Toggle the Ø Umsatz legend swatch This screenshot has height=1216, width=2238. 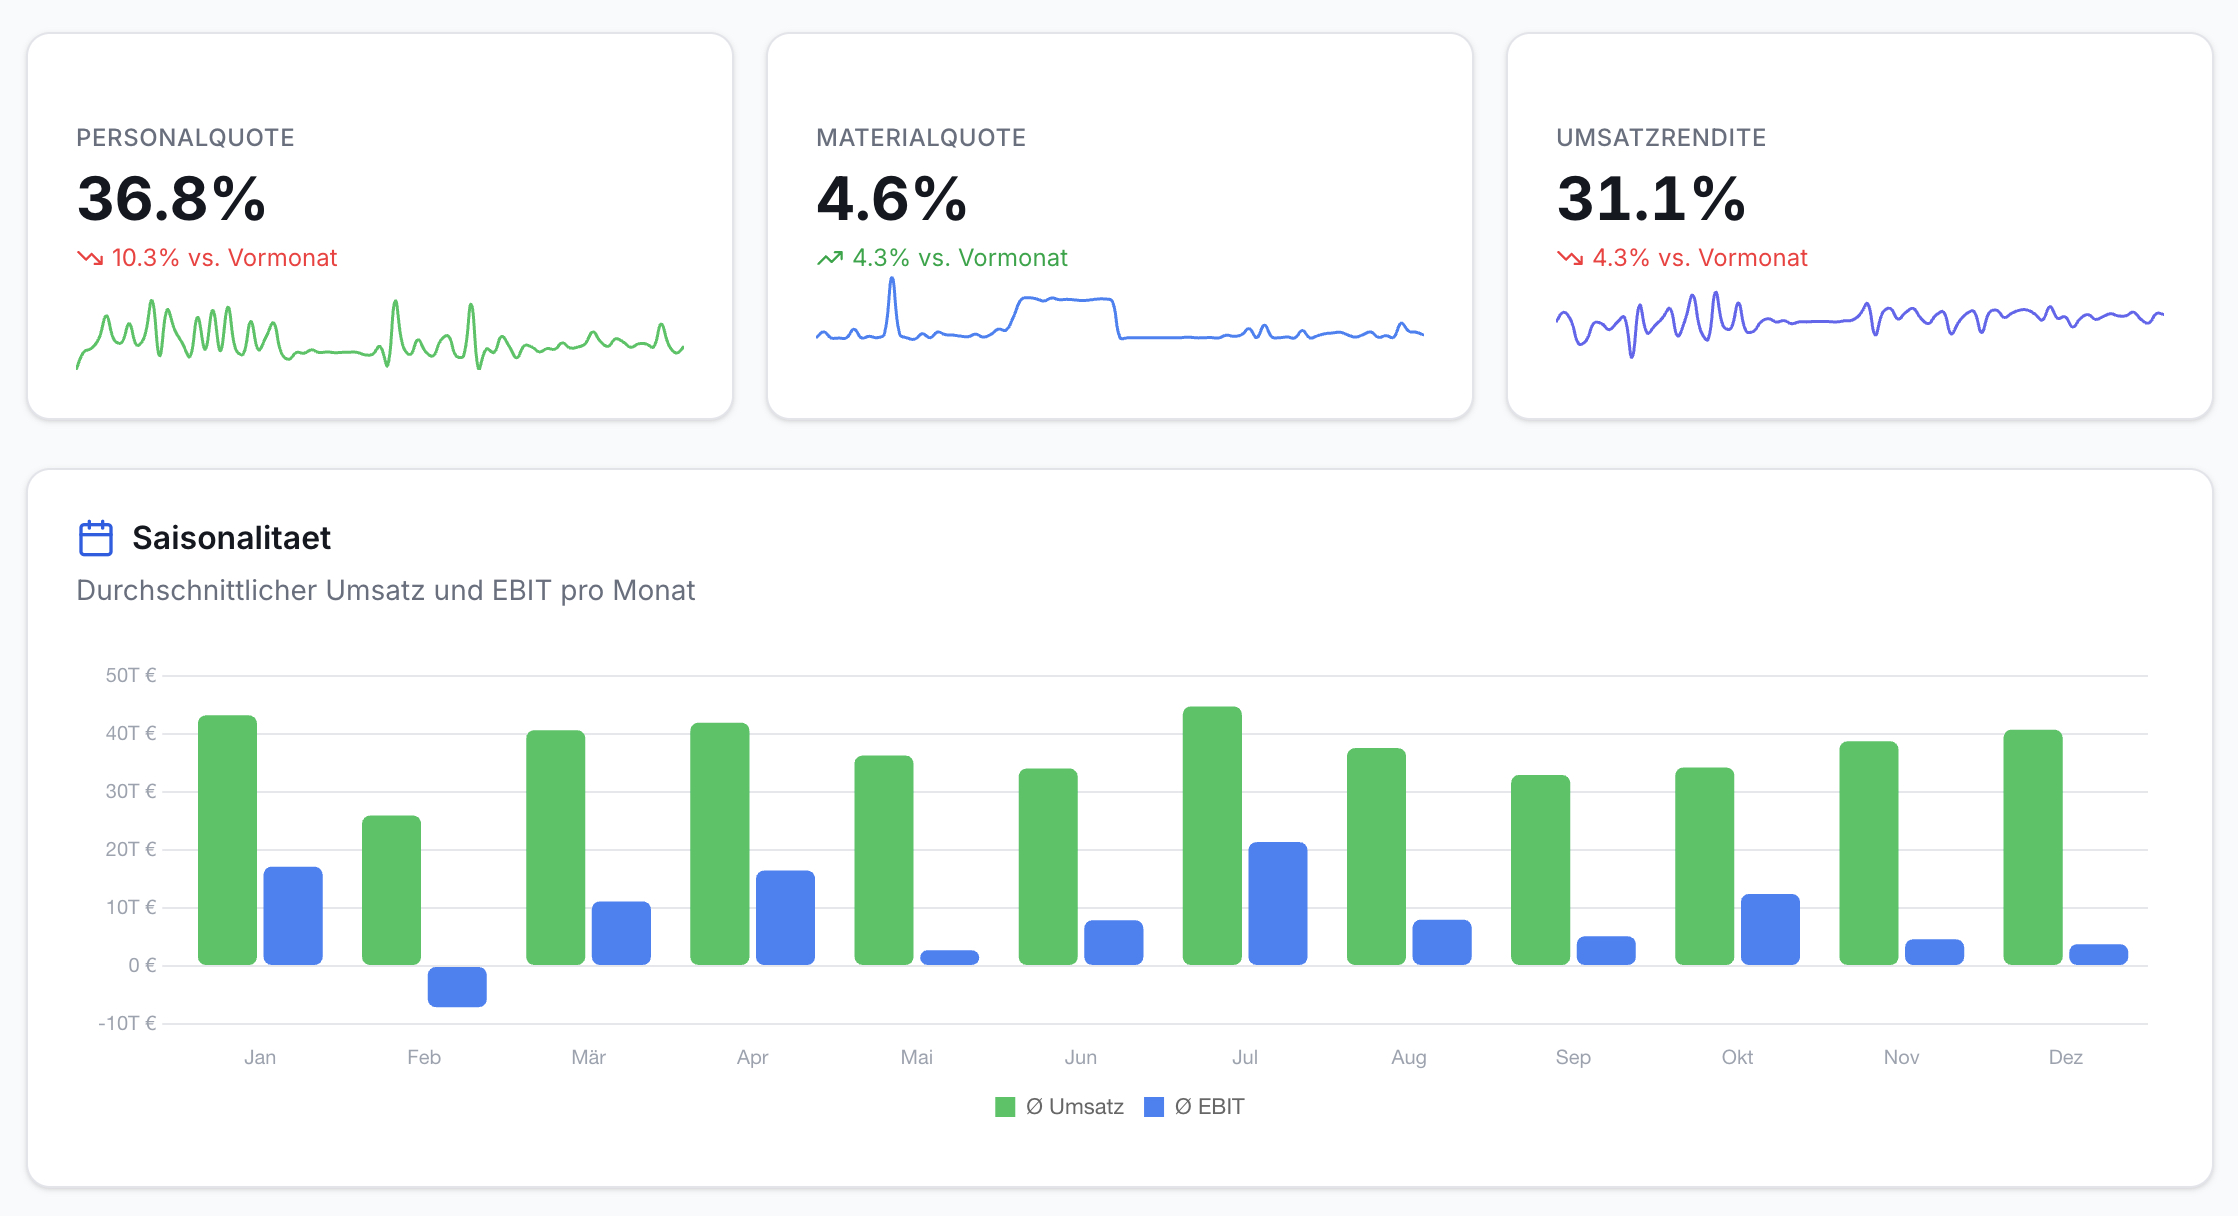[x=1005, y=1107]
